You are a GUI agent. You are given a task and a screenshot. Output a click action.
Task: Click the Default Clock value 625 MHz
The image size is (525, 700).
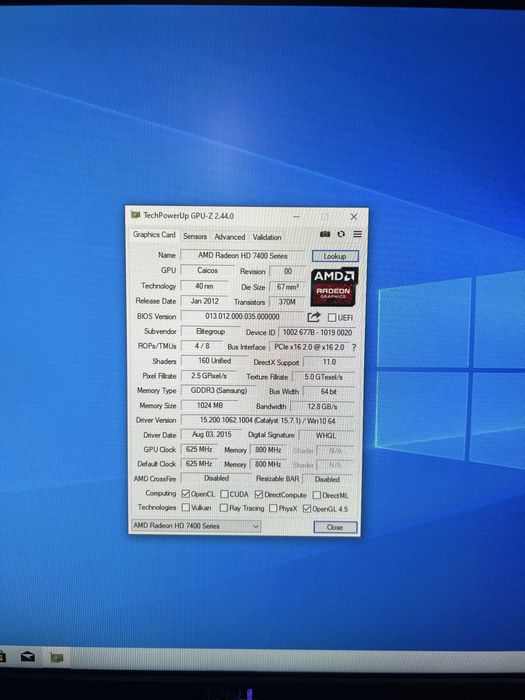199,464
